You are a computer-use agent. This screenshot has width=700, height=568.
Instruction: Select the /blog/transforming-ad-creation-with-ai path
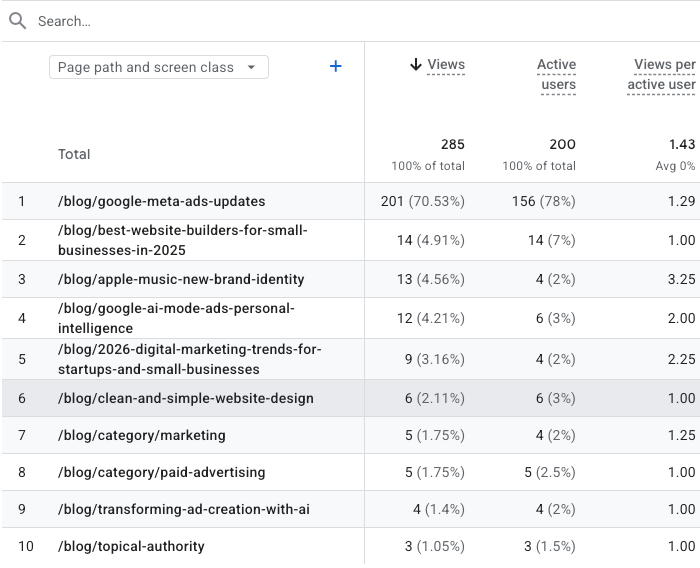point(183,510)
